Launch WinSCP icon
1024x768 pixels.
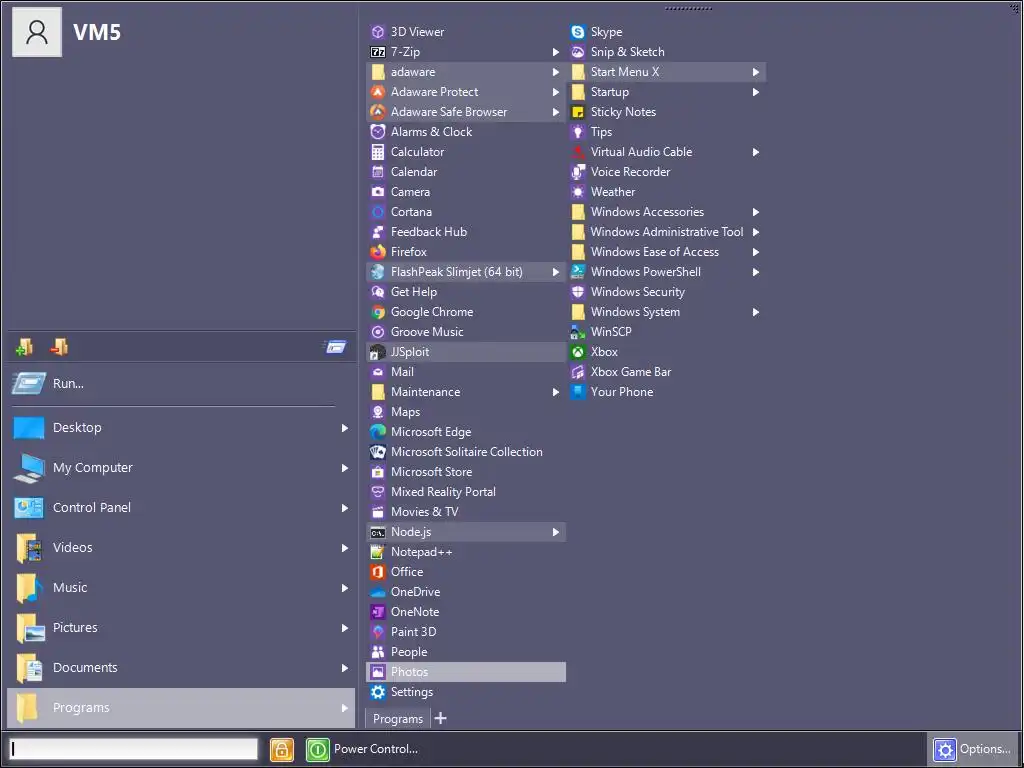point(577,332)
